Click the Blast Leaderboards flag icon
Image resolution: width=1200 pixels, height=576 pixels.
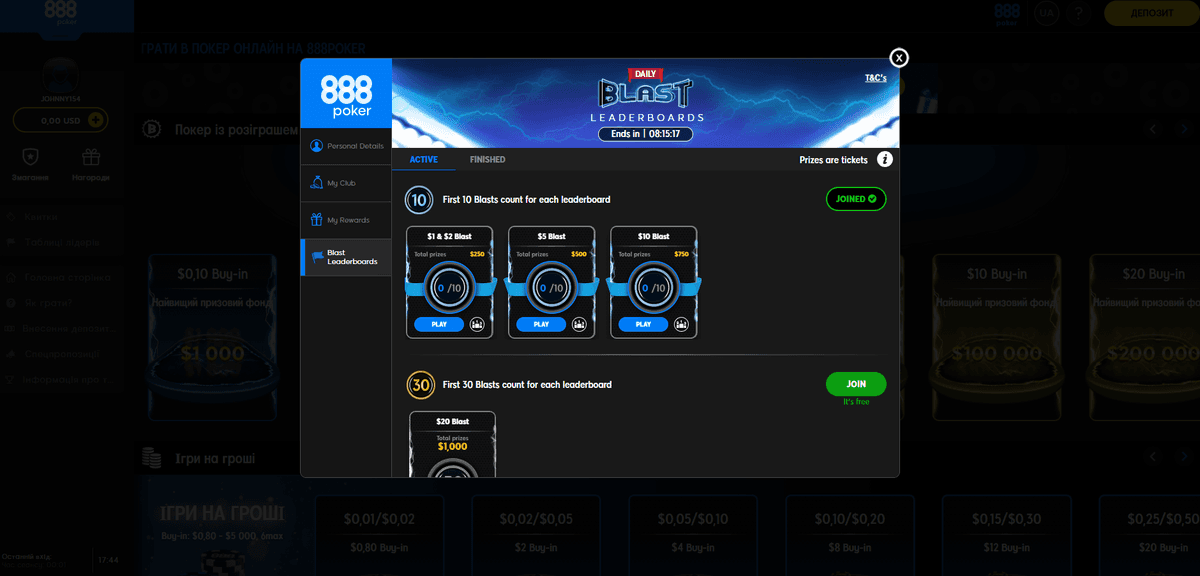(x=317, y=257)
